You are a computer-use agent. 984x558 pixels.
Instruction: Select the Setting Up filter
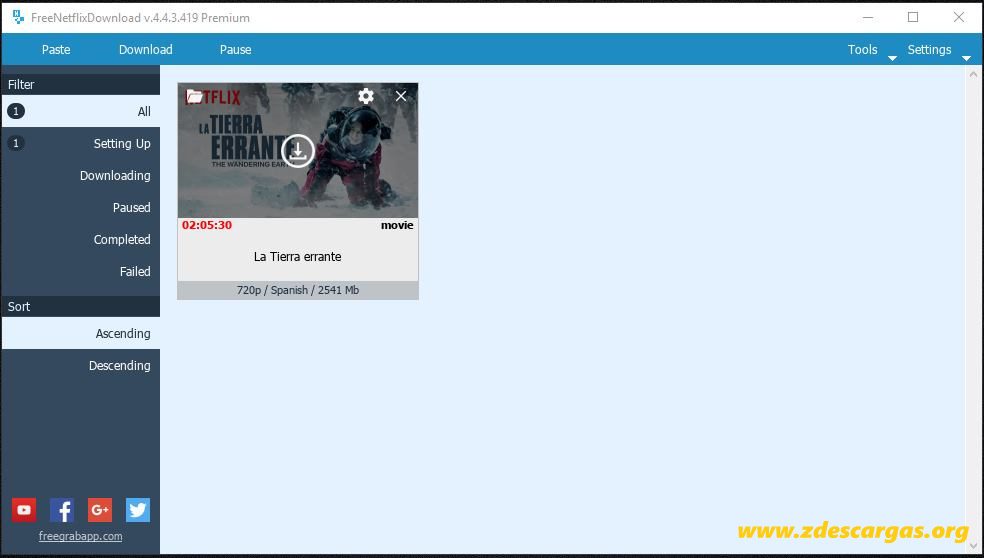(x=80, y=143)
